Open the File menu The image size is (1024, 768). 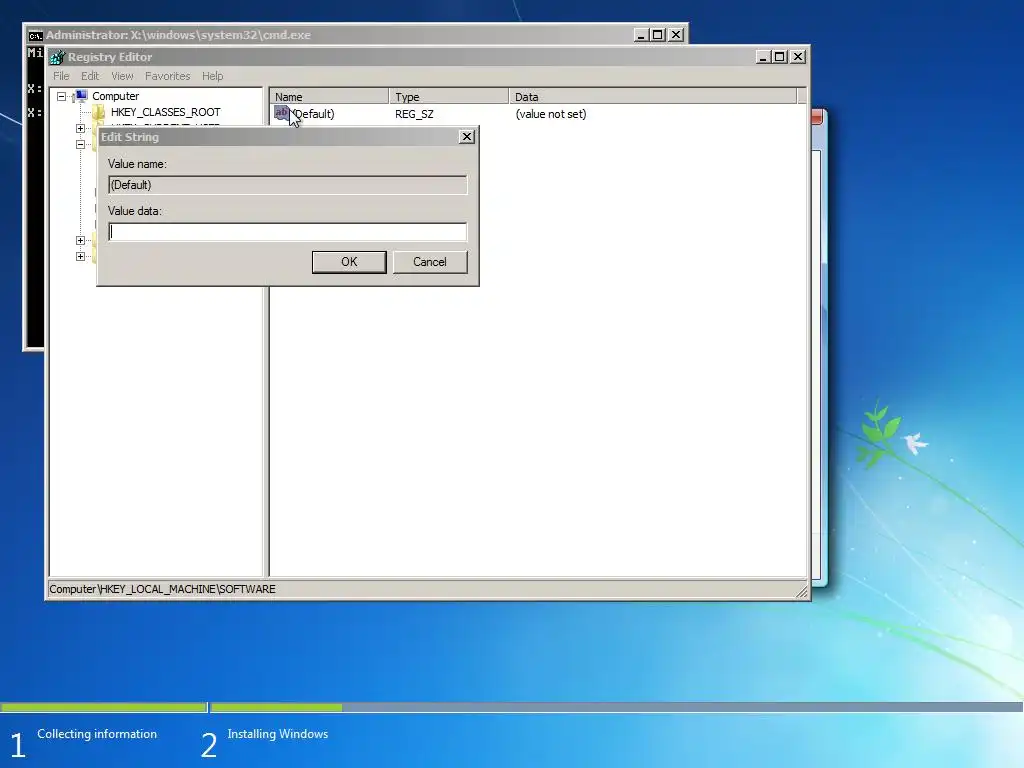[61, 76]
